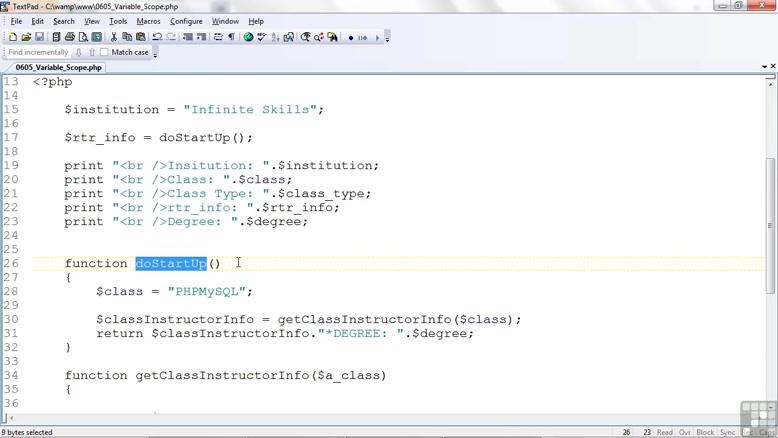Screen dimensions: 778x438
Task: Toggle visible paragraph marks icon
Action: click(x=231, y=37)
